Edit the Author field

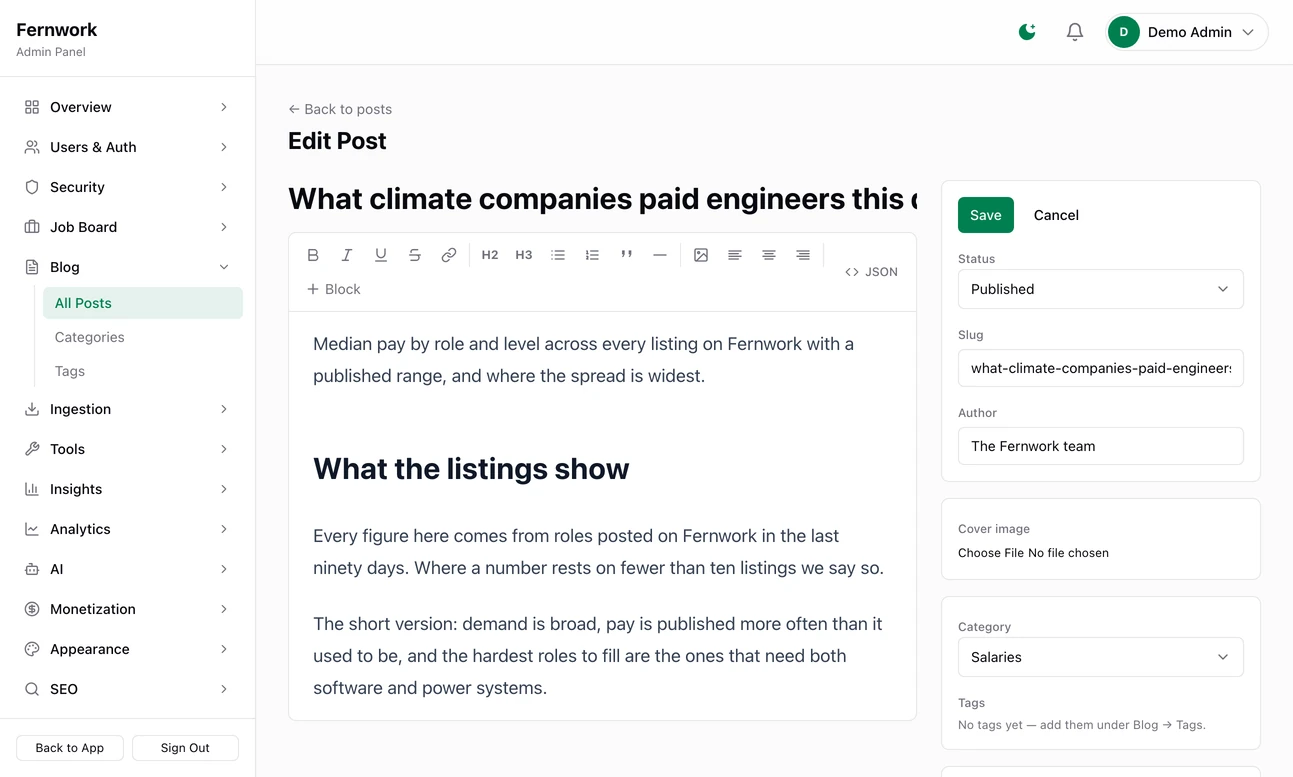click(1101, 446)
